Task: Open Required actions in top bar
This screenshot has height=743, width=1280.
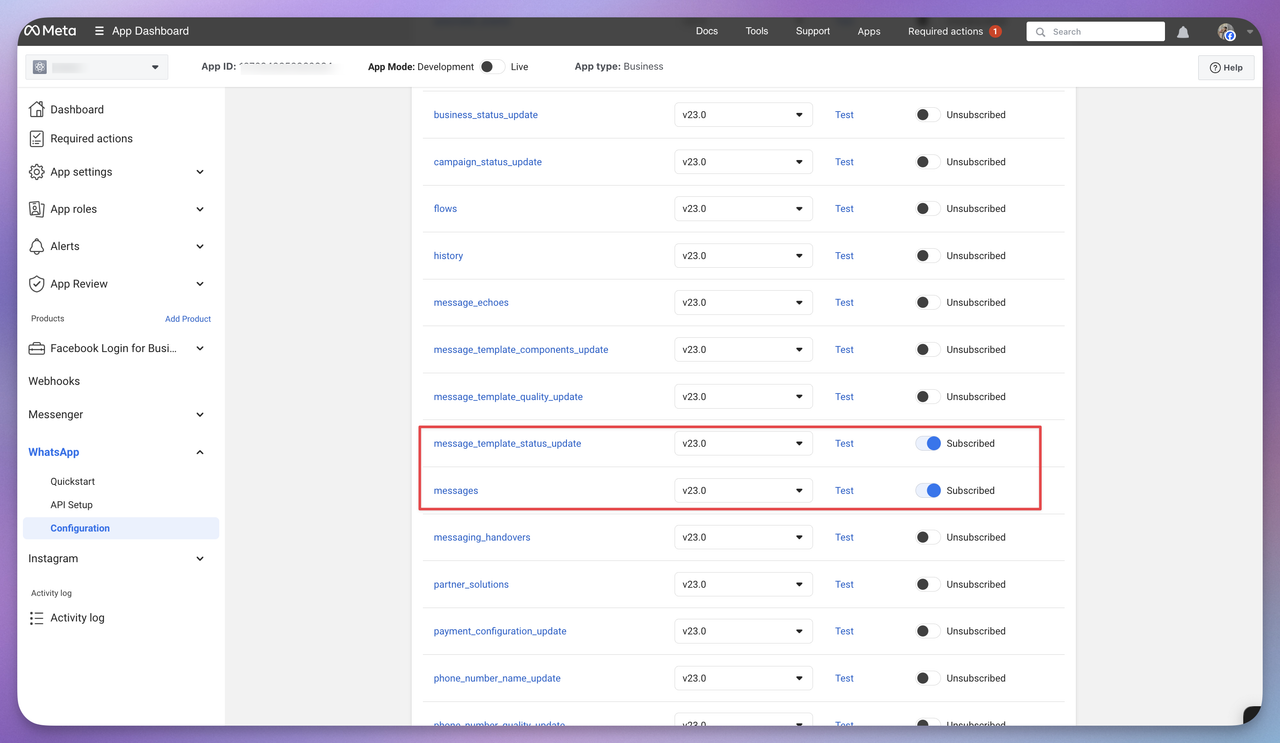Action: (945, 31)
